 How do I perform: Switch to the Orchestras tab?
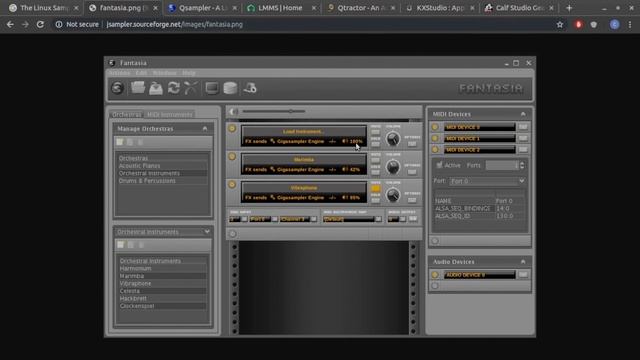point(127,115)
